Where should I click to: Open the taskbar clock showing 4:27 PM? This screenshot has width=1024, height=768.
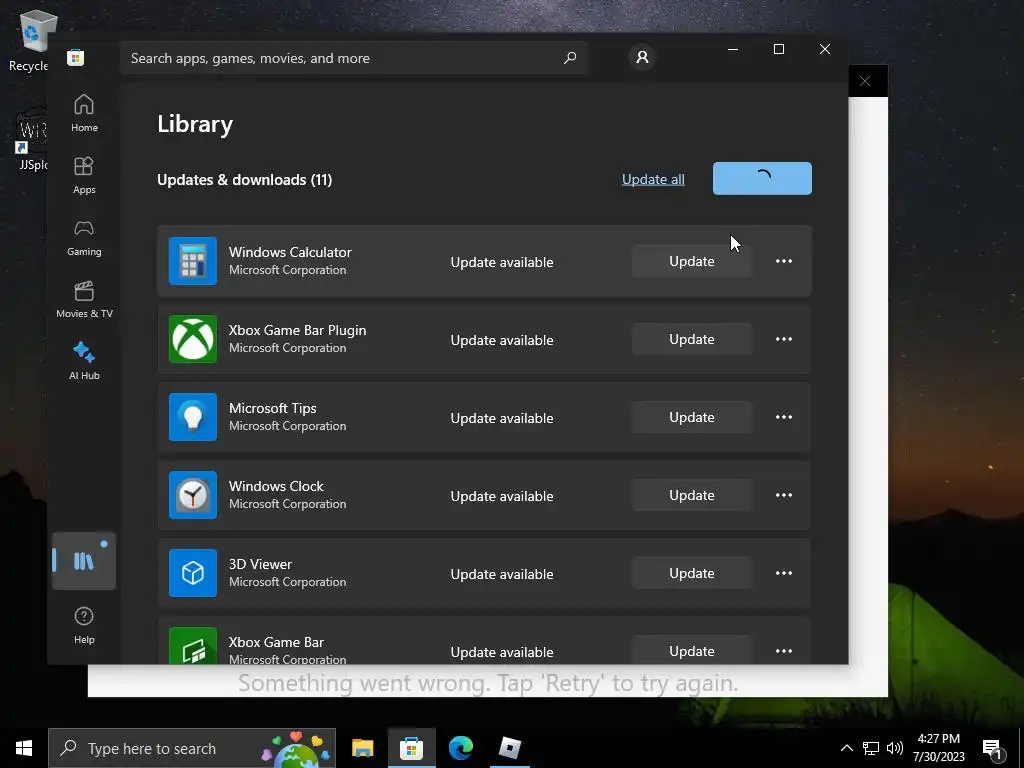point(938,748)
